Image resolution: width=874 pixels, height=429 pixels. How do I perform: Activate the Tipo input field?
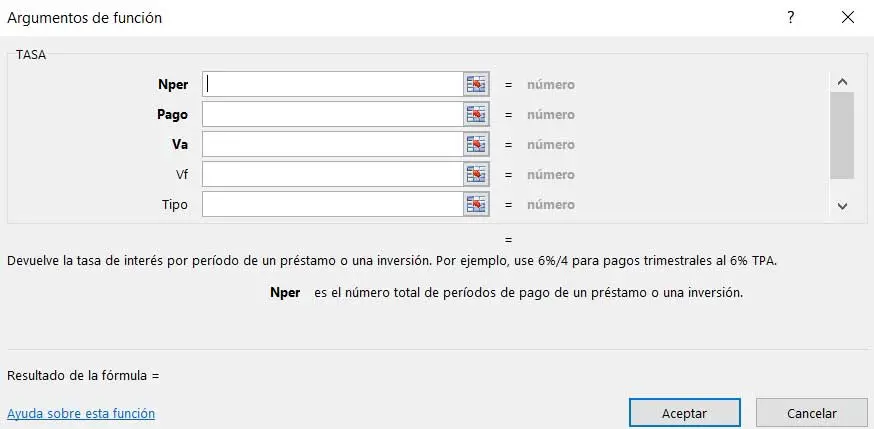pos(332,205)
